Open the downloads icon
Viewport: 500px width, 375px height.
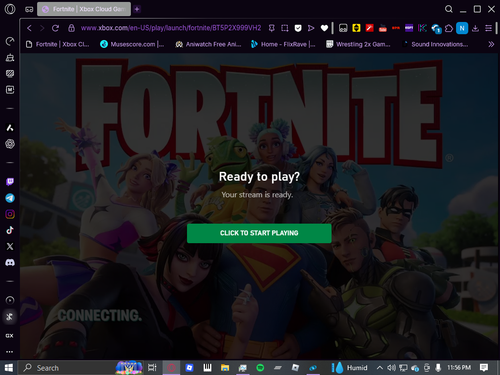point(475,28)
